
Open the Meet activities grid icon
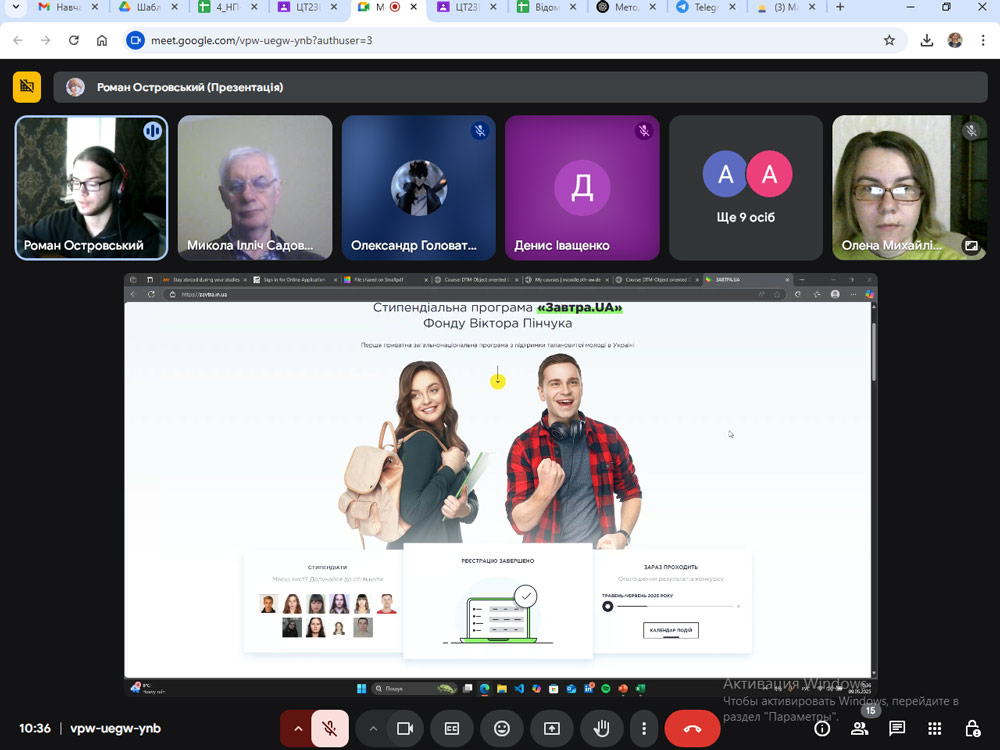coord(934,729)
